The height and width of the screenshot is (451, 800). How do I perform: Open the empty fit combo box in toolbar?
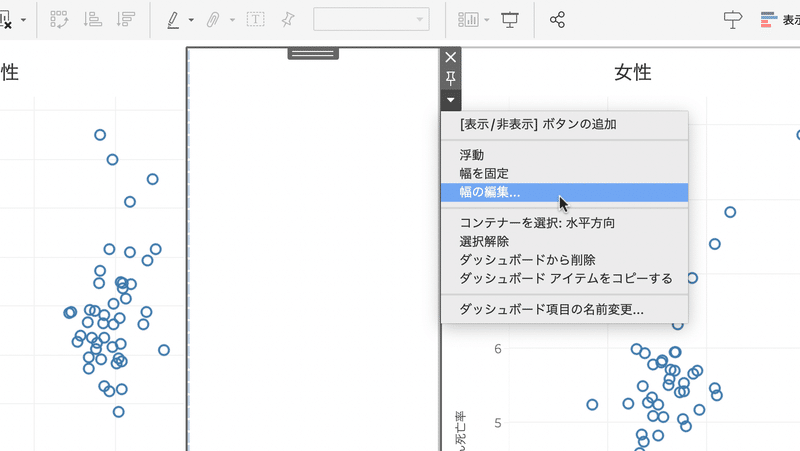click(x=371, y=19)
